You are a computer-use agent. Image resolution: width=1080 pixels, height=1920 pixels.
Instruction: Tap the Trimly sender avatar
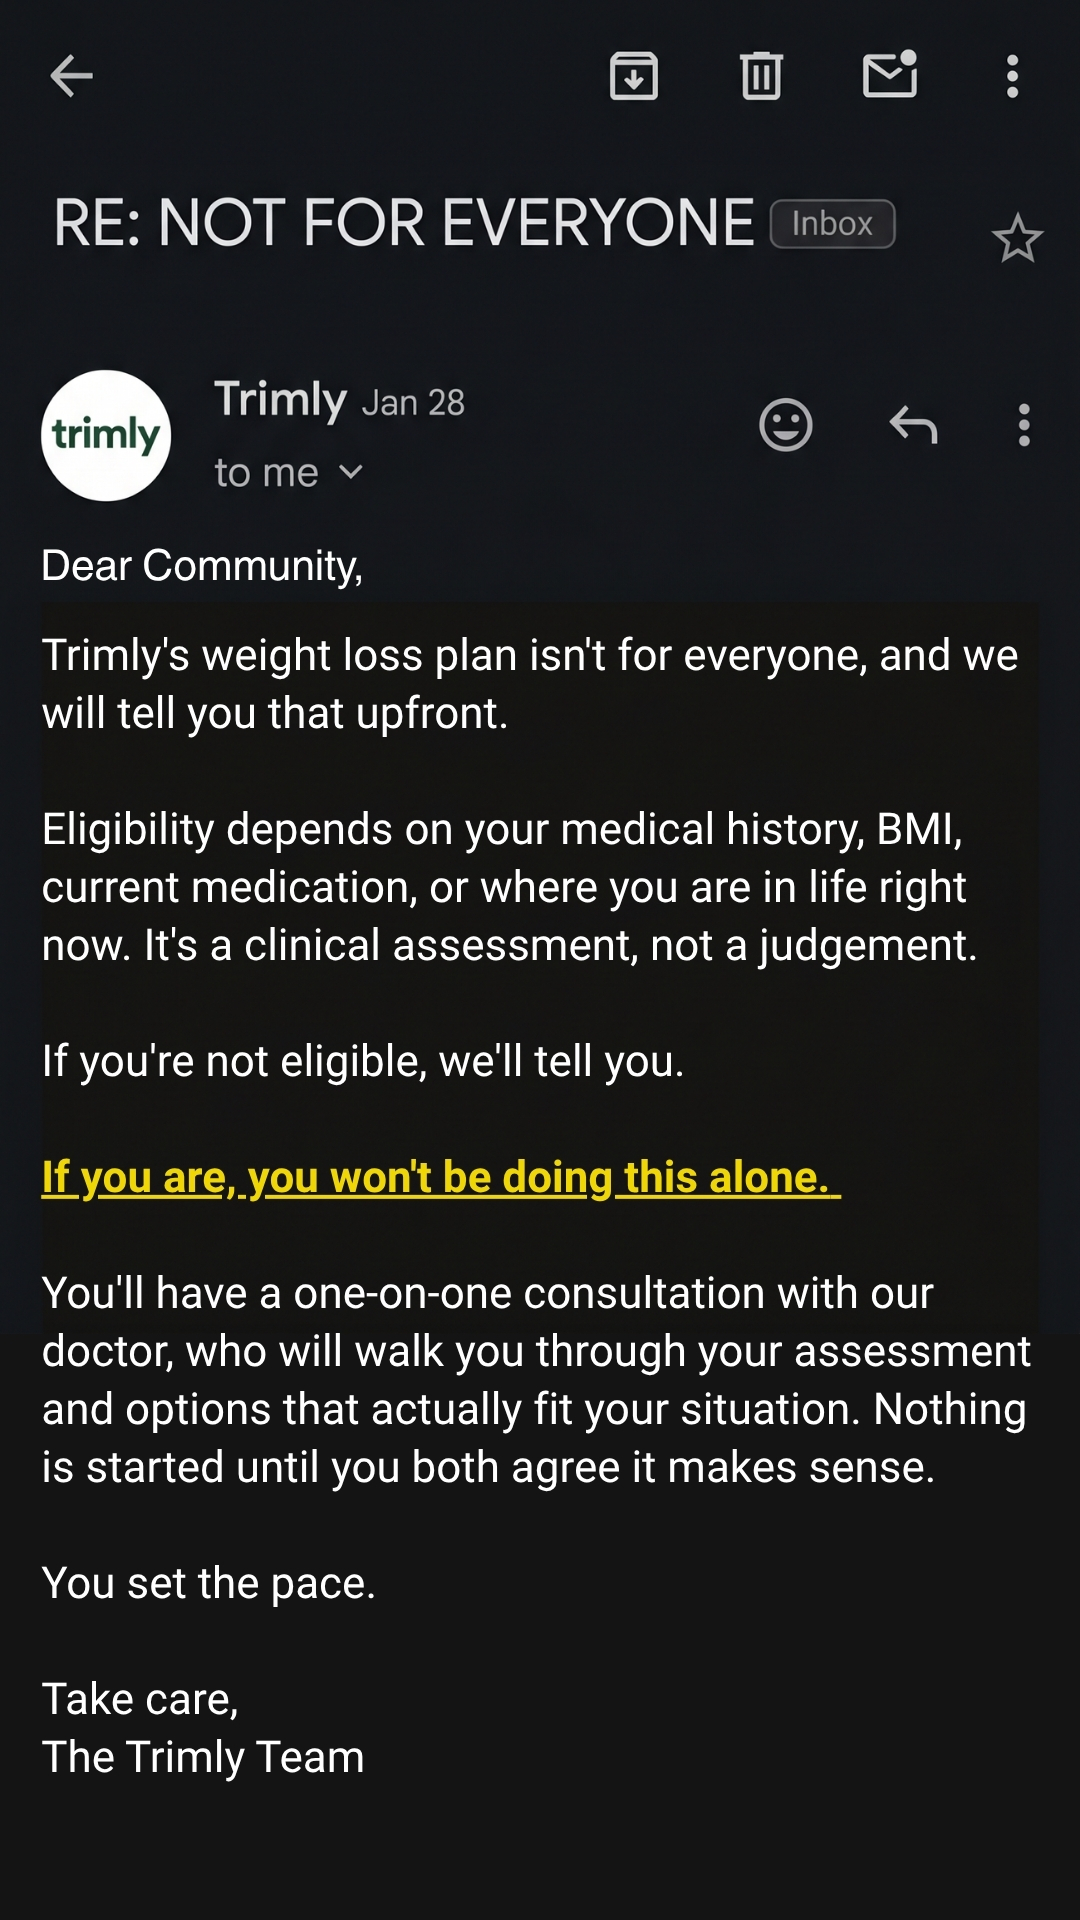[106, 436]
